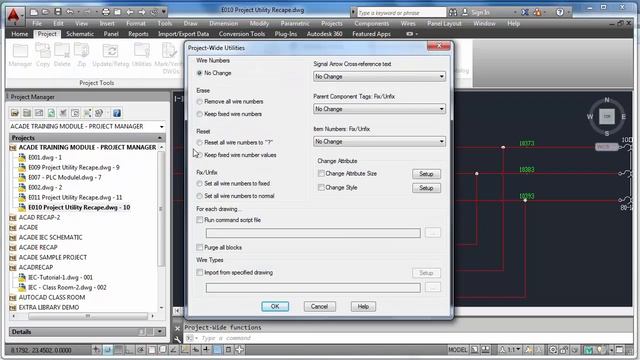Click the help question-mark icon in title bar

[560, 12]
